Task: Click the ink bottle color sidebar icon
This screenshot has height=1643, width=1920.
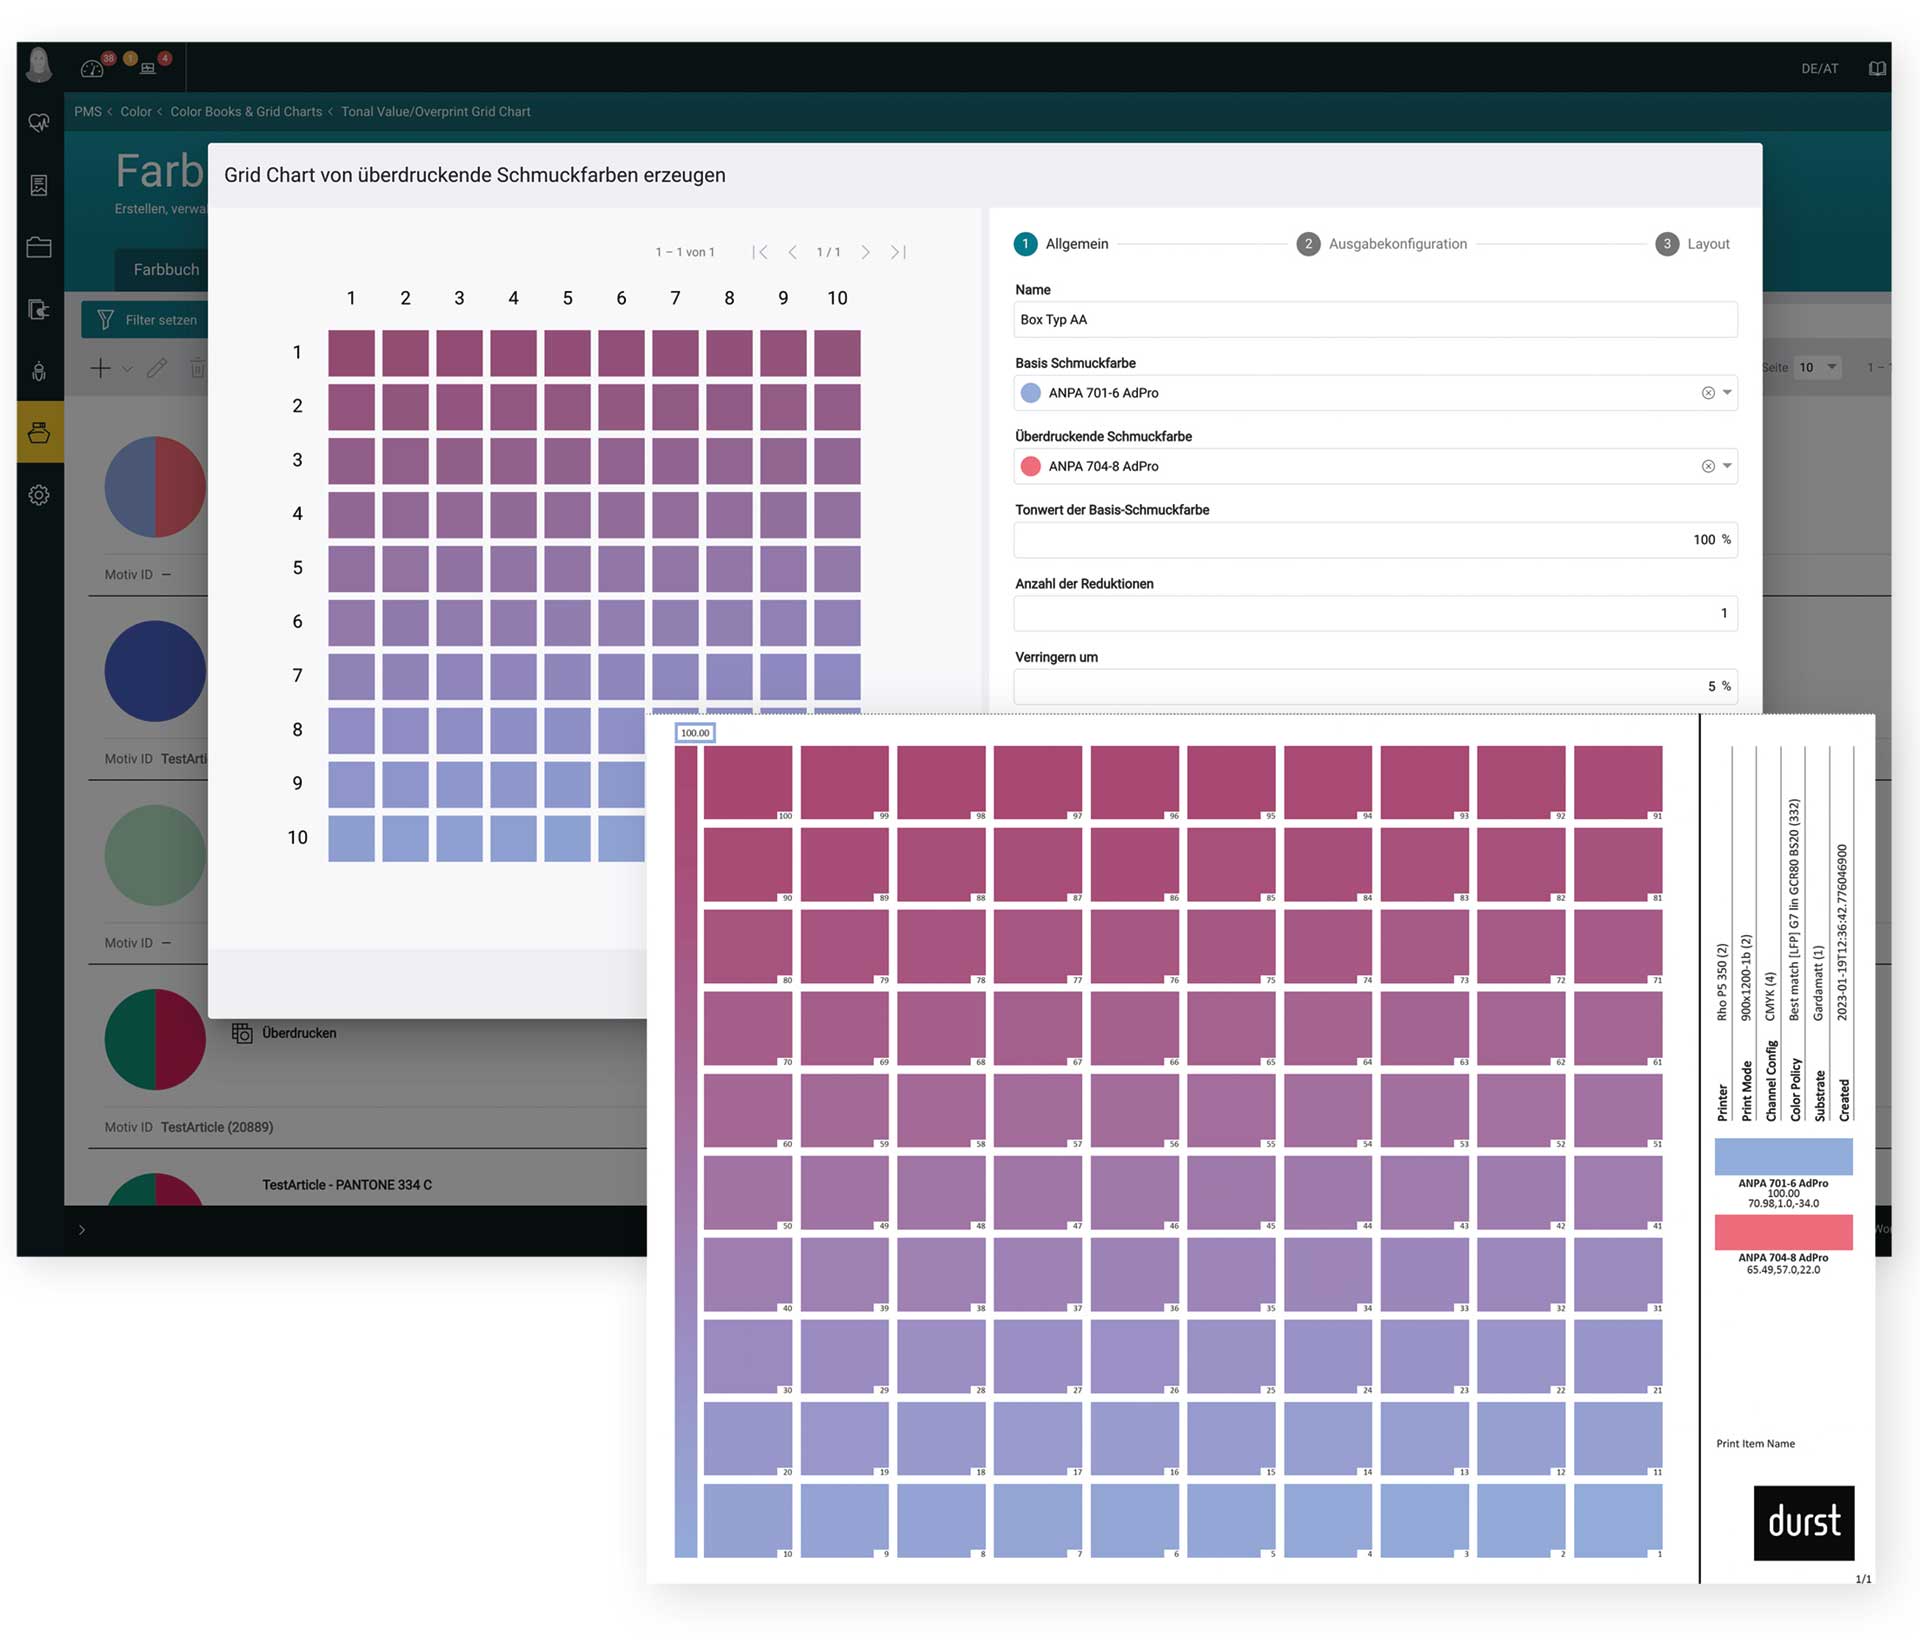Action: (x=39, y=433)
